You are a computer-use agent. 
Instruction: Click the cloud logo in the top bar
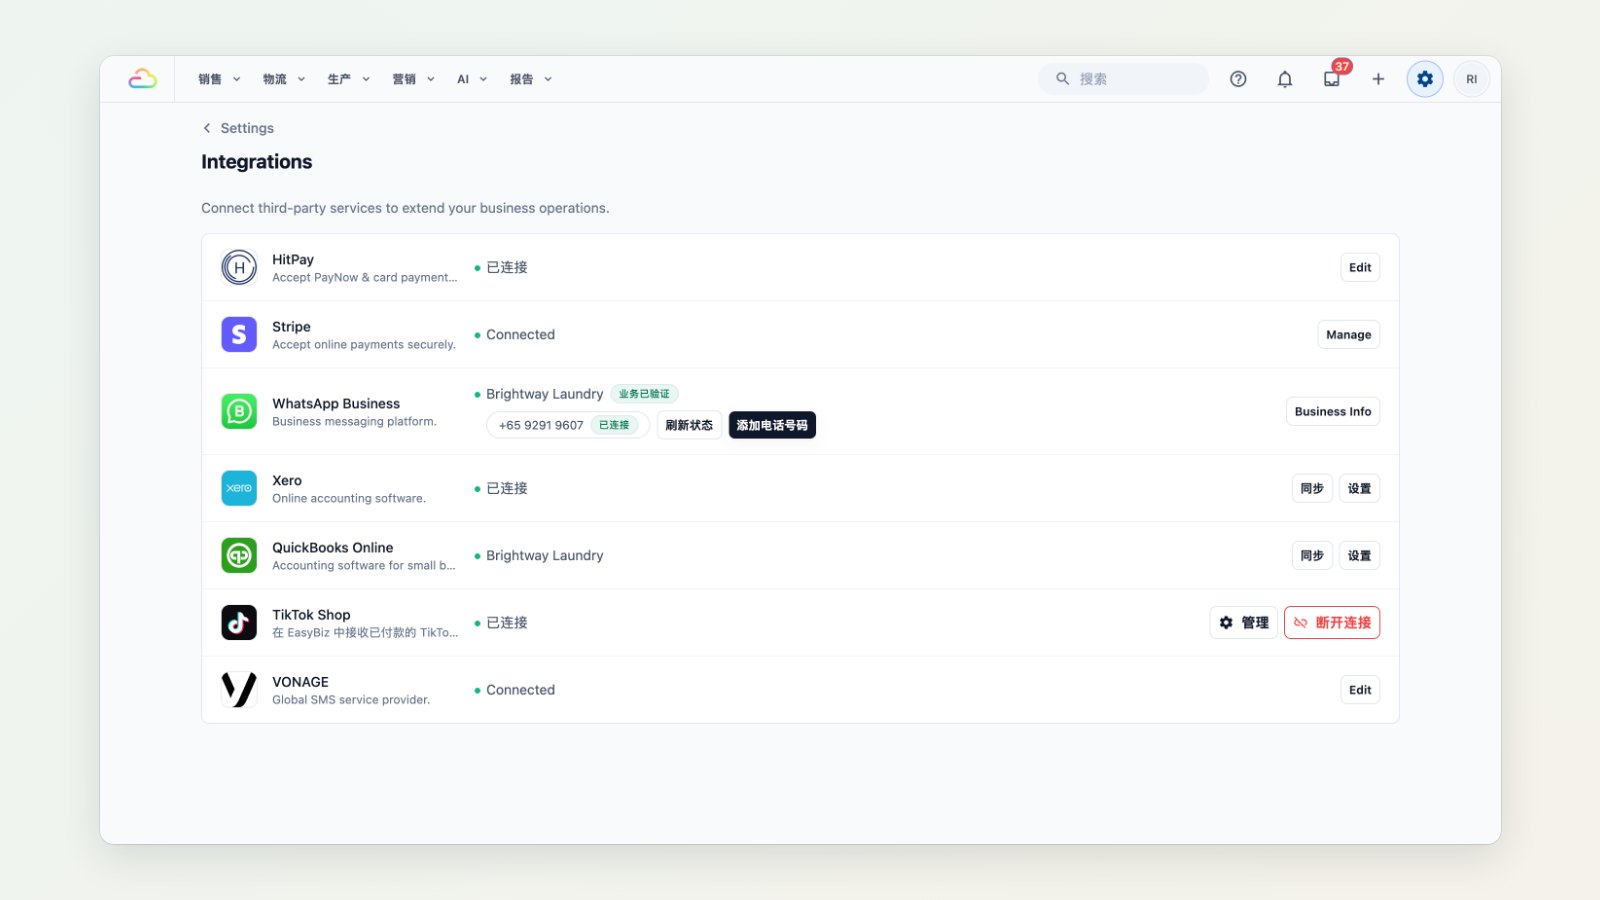click(142, 79)
